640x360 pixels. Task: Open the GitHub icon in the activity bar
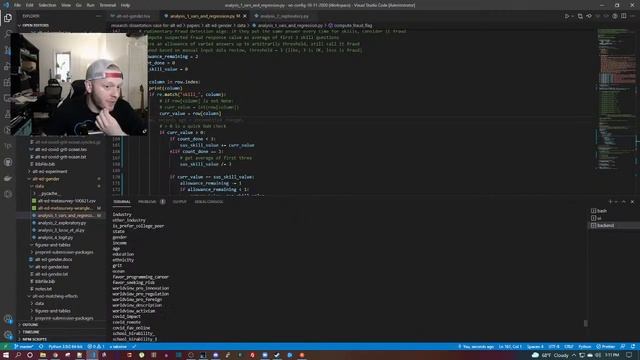(x=8, y=162)
